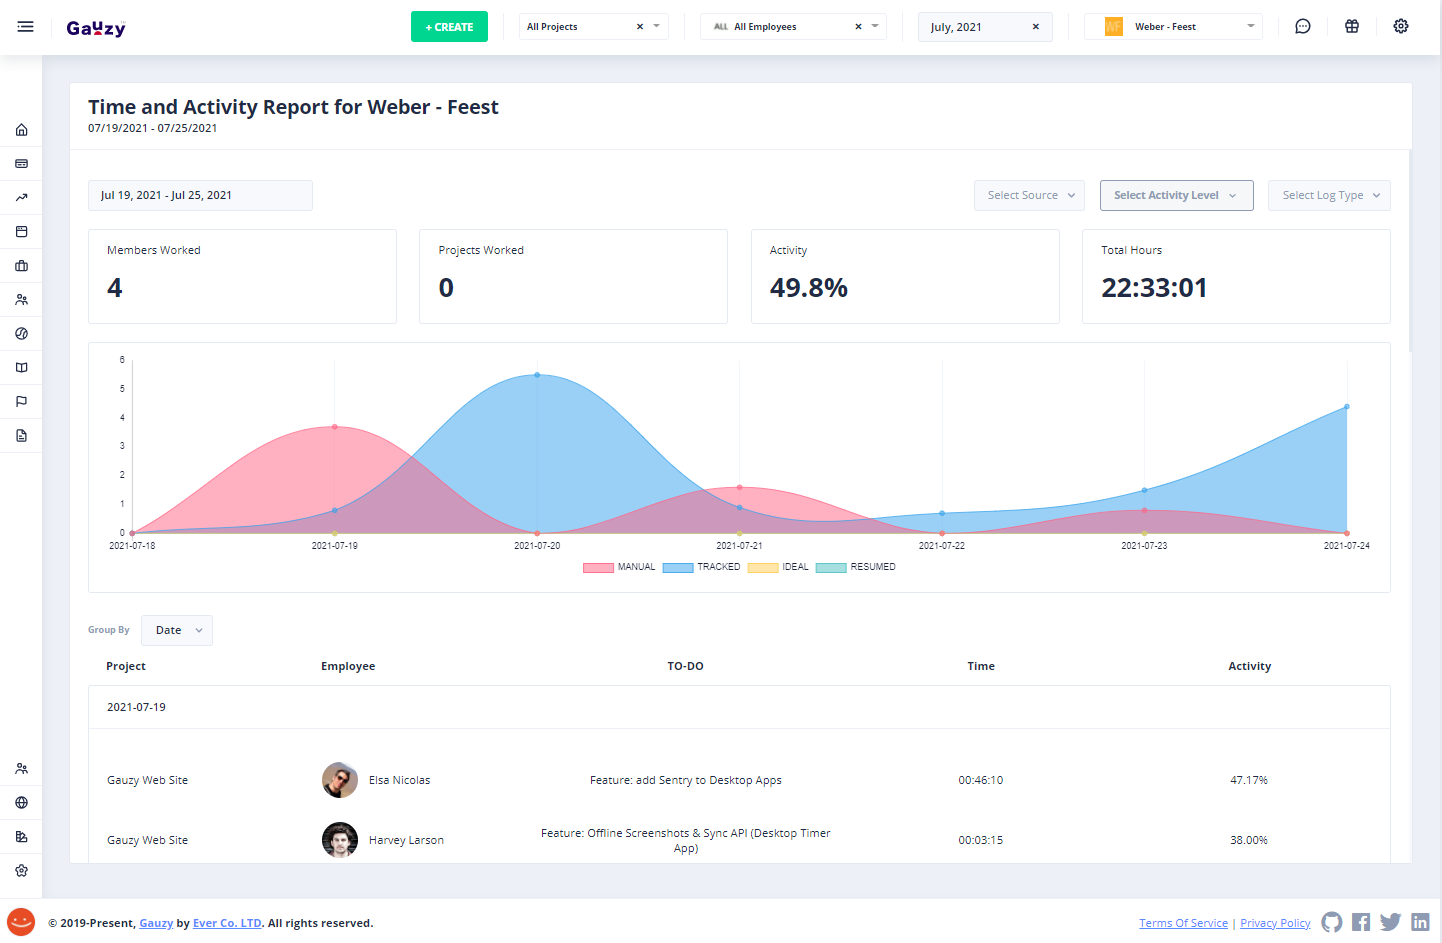1442x943 pixels.
Task: Hide the RESUMED legend series
Action: 856,567
